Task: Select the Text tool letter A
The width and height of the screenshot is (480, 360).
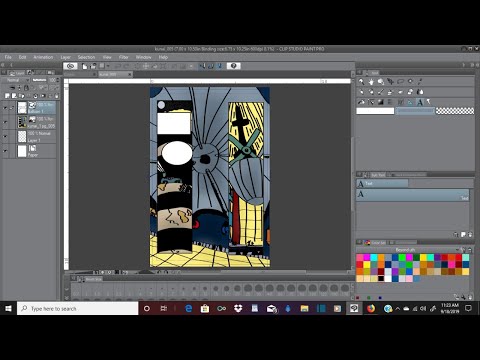Action: pyautogui.click(x=420, y=102)
